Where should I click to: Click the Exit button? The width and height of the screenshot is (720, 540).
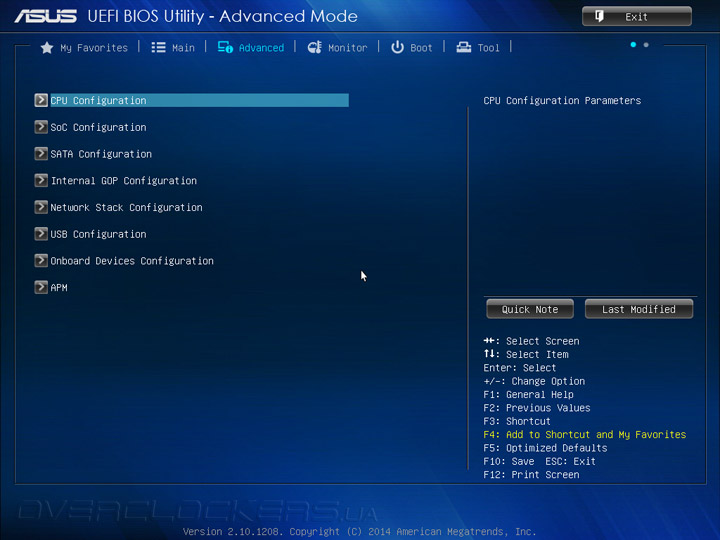[x=636, y=17]
